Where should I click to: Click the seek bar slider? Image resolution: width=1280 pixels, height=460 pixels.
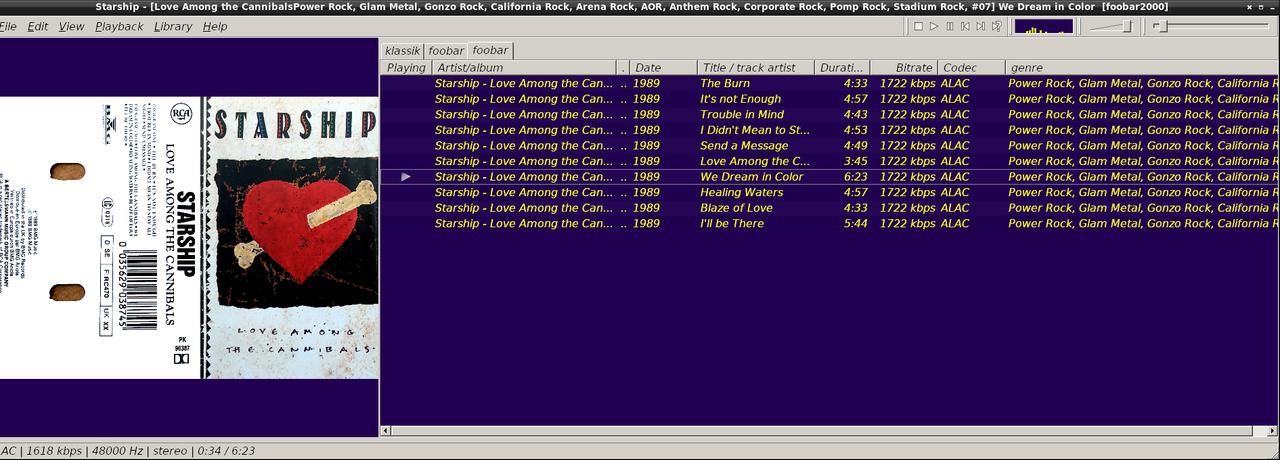pos(1213,26)
